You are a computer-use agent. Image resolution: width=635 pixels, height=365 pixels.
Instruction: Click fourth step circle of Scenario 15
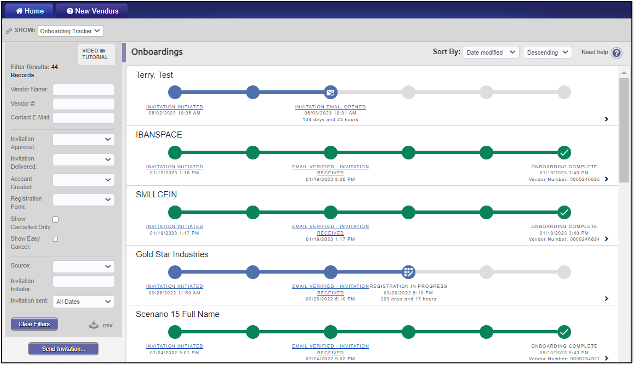click(x=408, y=332)
